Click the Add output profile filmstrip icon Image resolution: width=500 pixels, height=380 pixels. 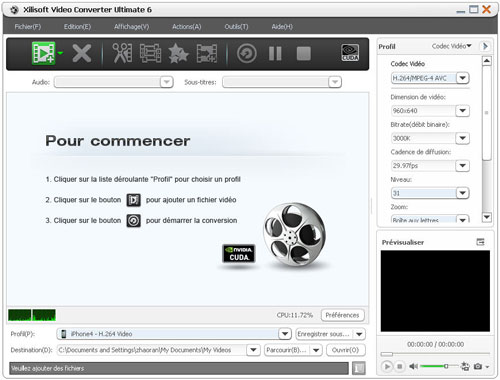[x=207, y=53]
